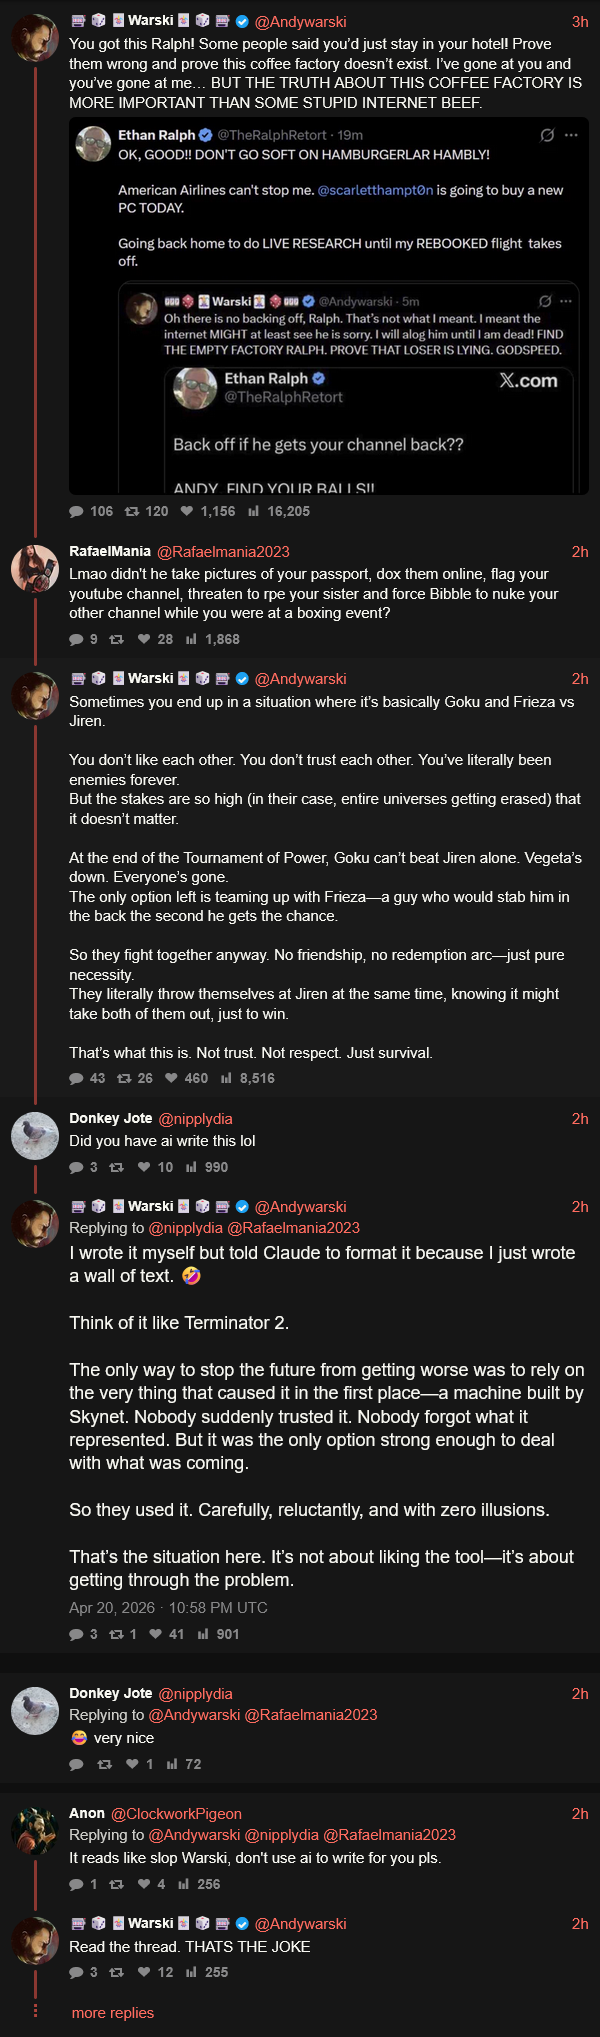Like RafaelMania's reply with 28 likes
The image size is (600, 2037).
(155, 639)
